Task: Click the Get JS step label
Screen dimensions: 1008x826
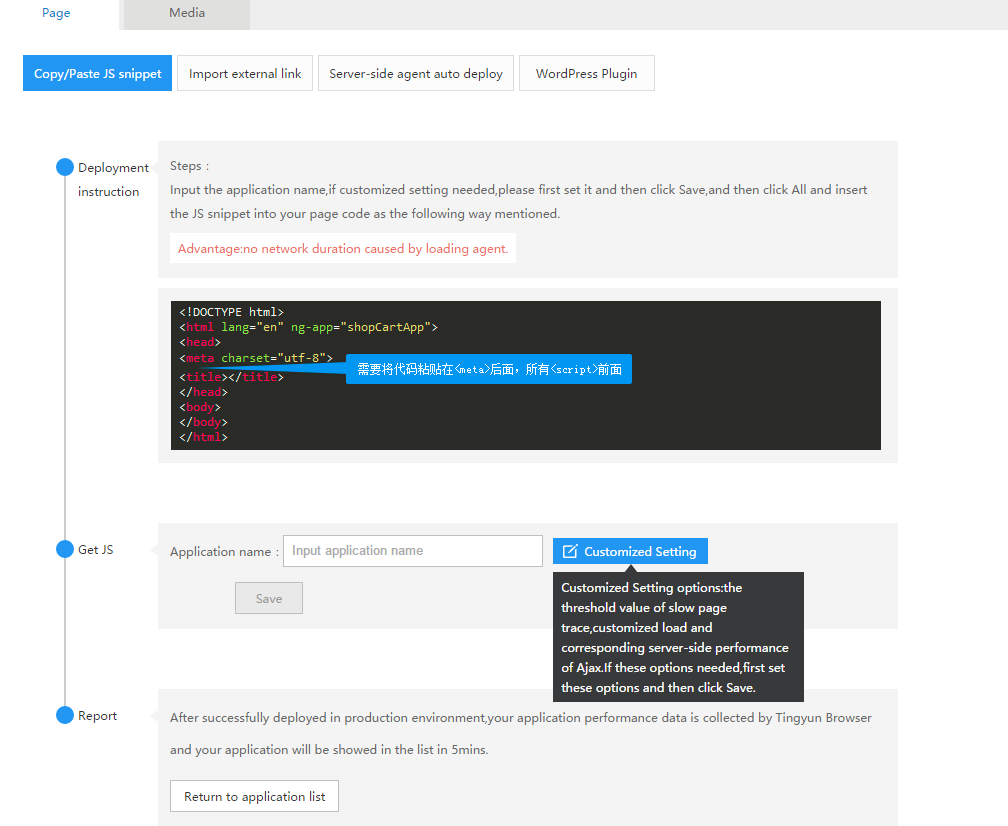Action: pos(96,549)
